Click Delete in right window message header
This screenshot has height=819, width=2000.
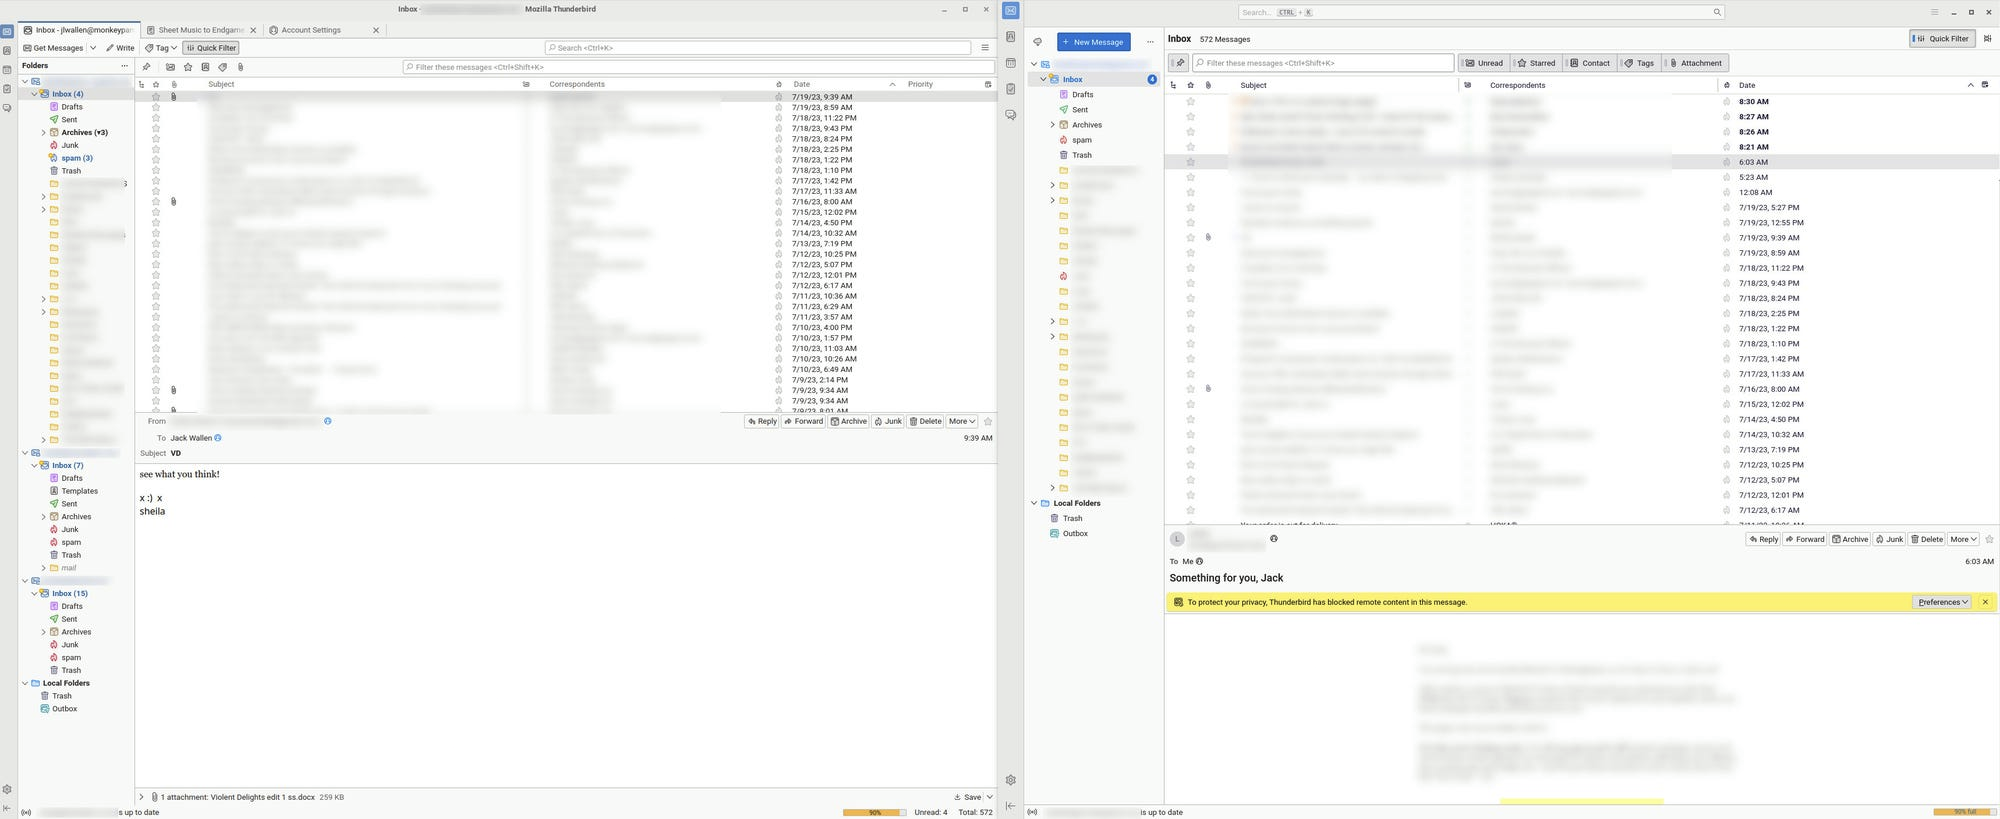(1927, 539)
